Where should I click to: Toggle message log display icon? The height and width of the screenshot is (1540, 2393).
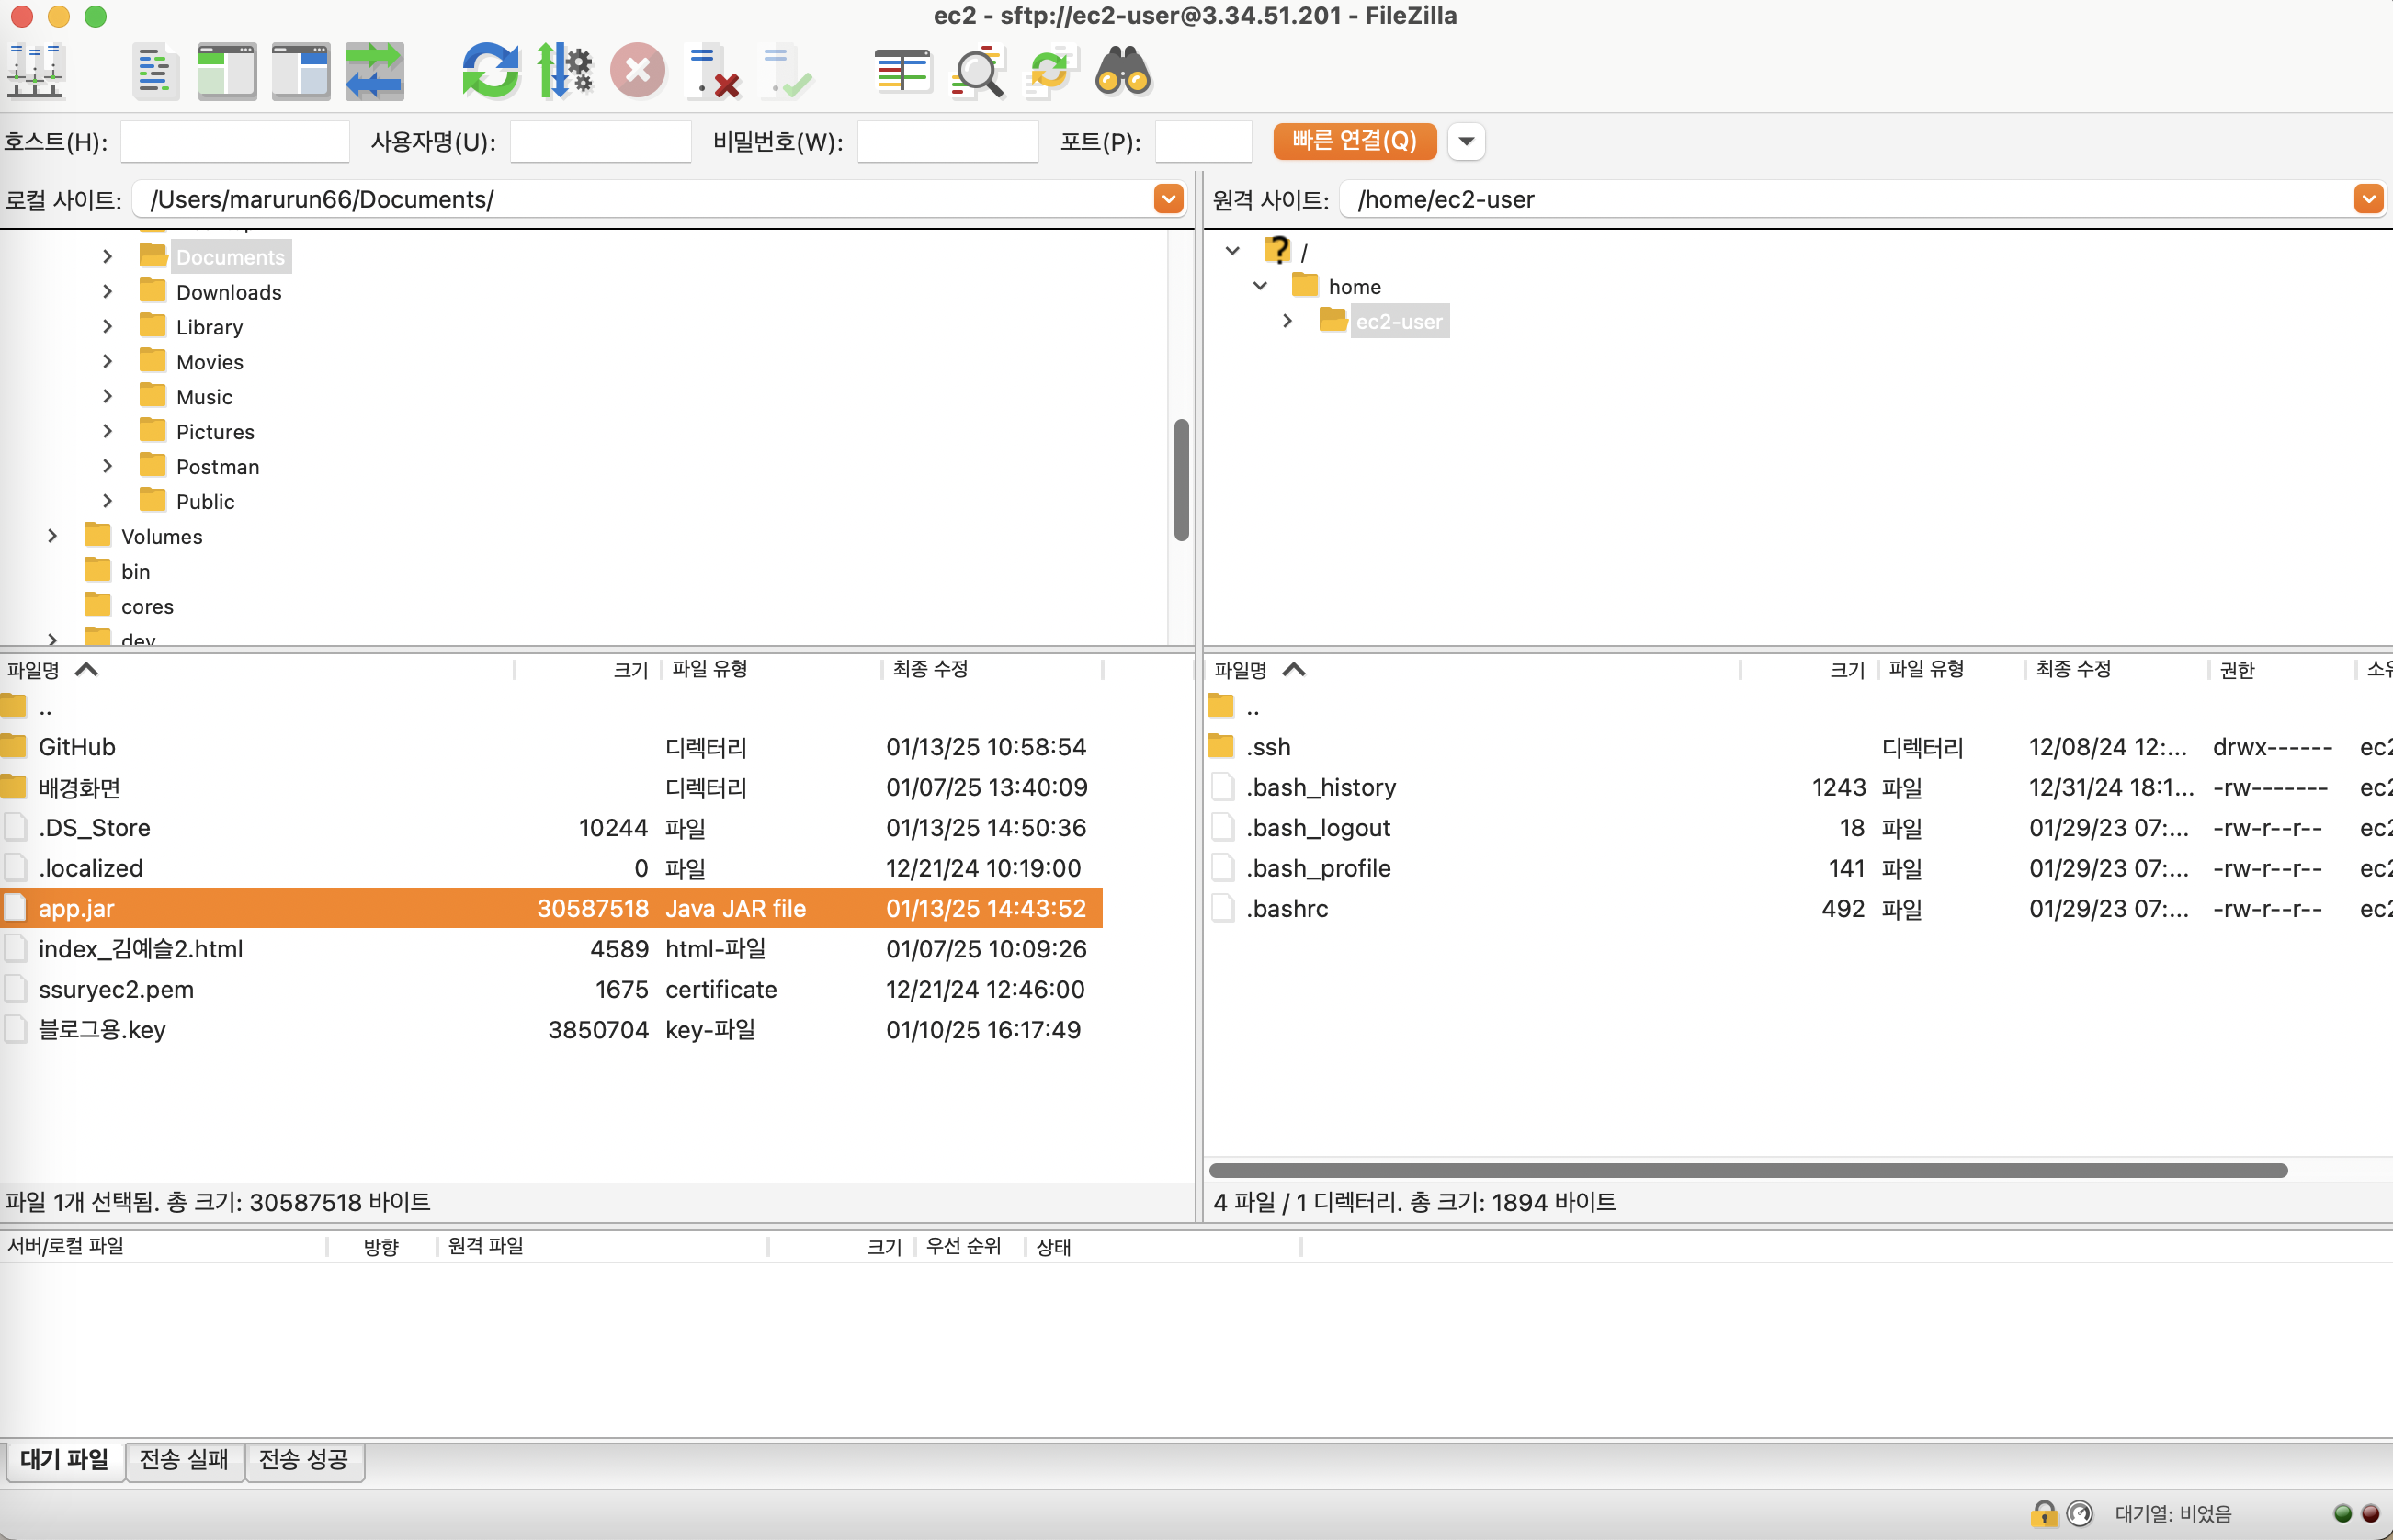coord(155,72)
